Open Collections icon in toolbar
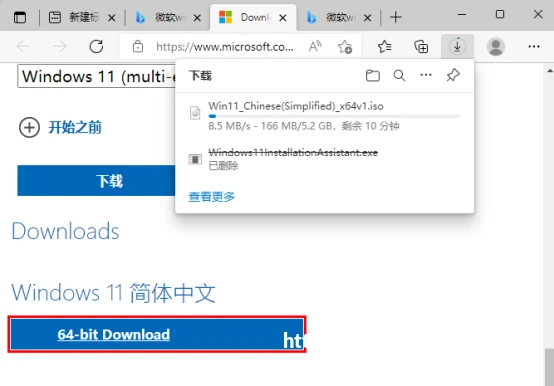 coord(421,46)
